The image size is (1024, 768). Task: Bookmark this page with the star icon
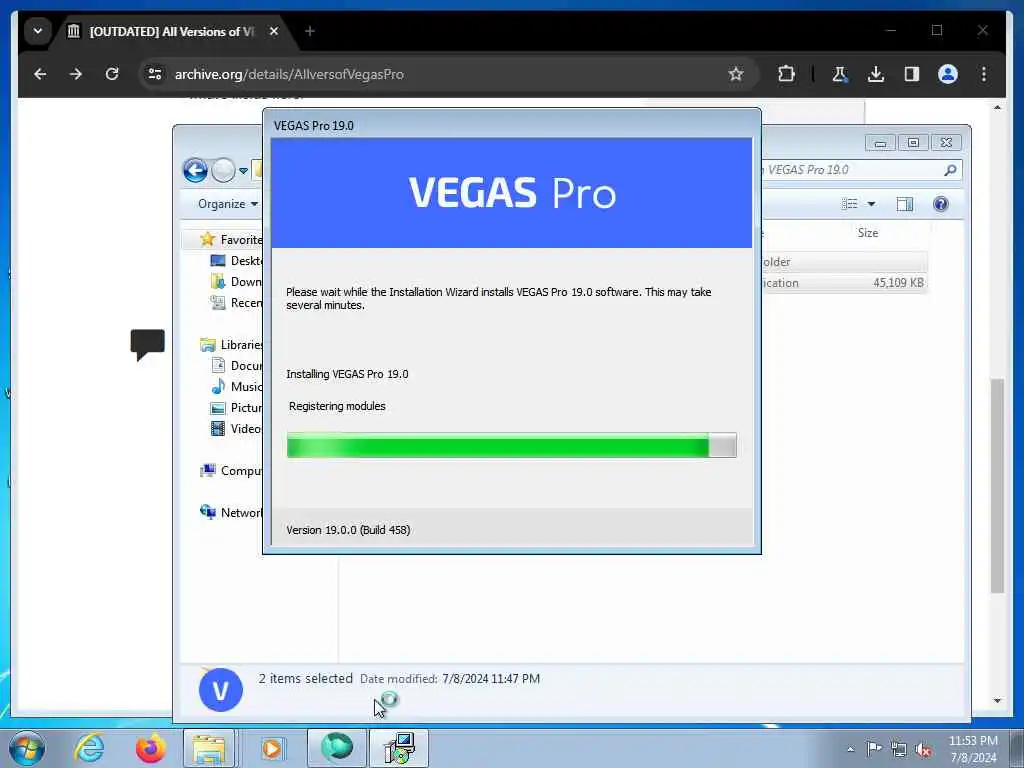click(x=736, y=74)
